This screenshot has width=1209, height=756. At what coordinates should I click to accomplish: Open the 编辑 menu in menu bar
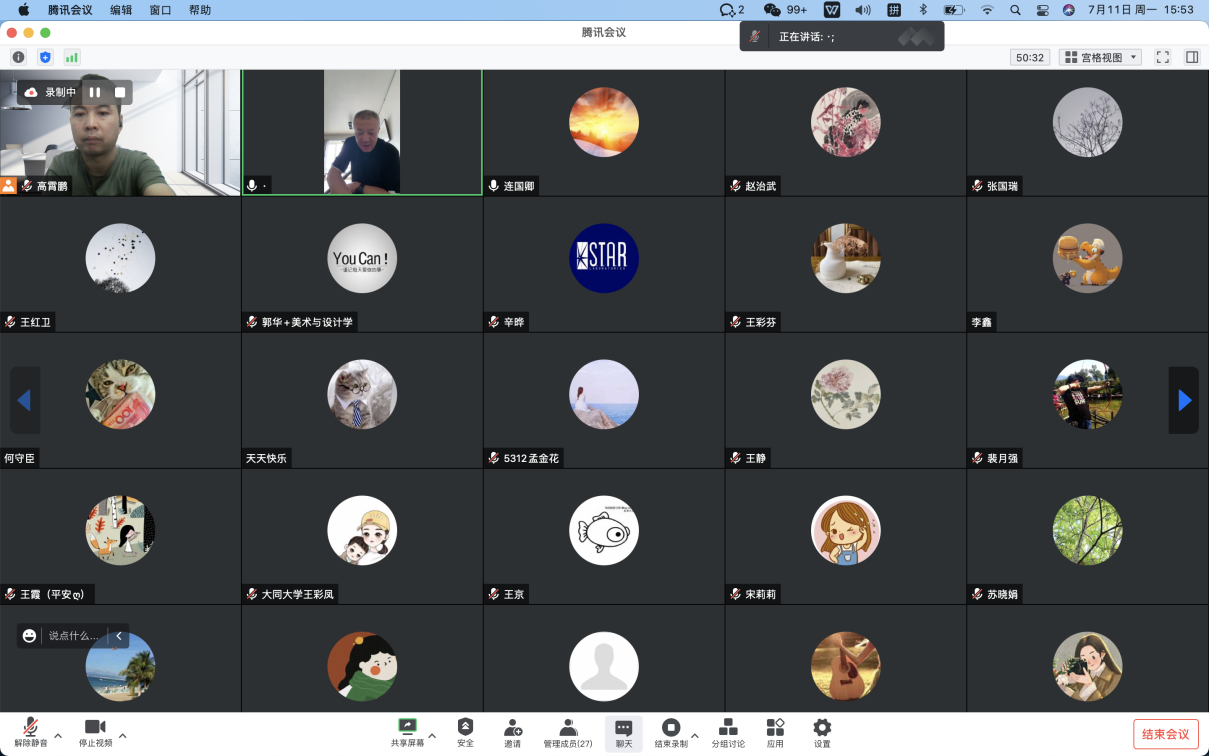pos(121,10)
